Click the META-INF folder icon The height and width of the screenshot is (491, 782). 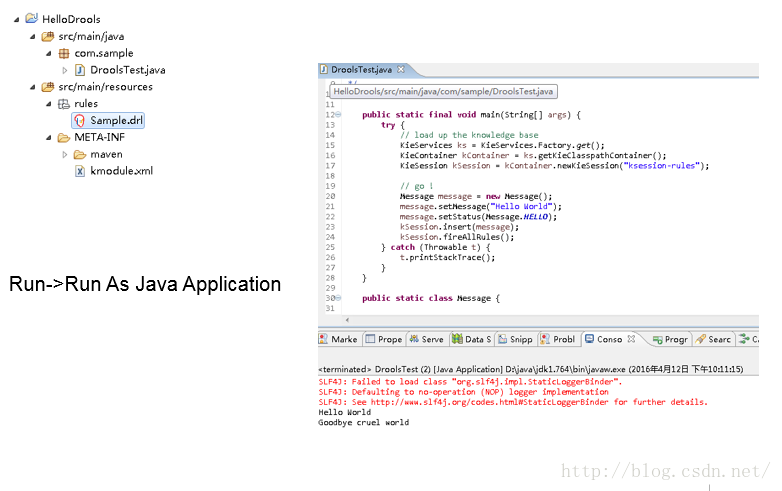[64, 138]
